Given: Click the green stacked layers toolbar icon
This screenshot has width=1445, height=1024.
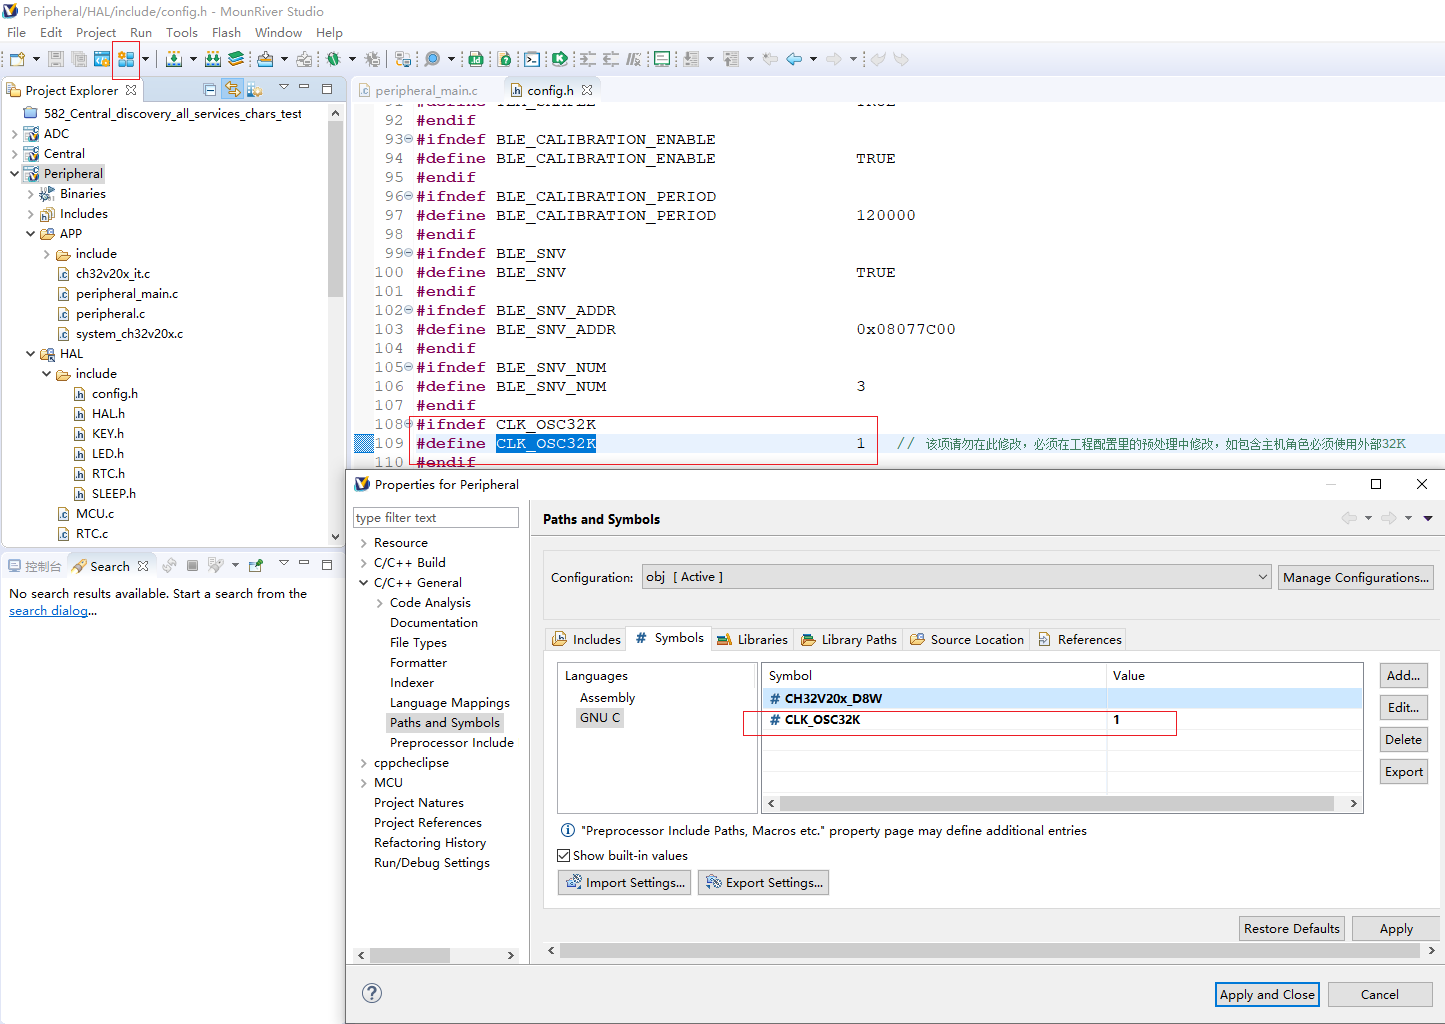Looking at the screenshot, I should point(236,59).
